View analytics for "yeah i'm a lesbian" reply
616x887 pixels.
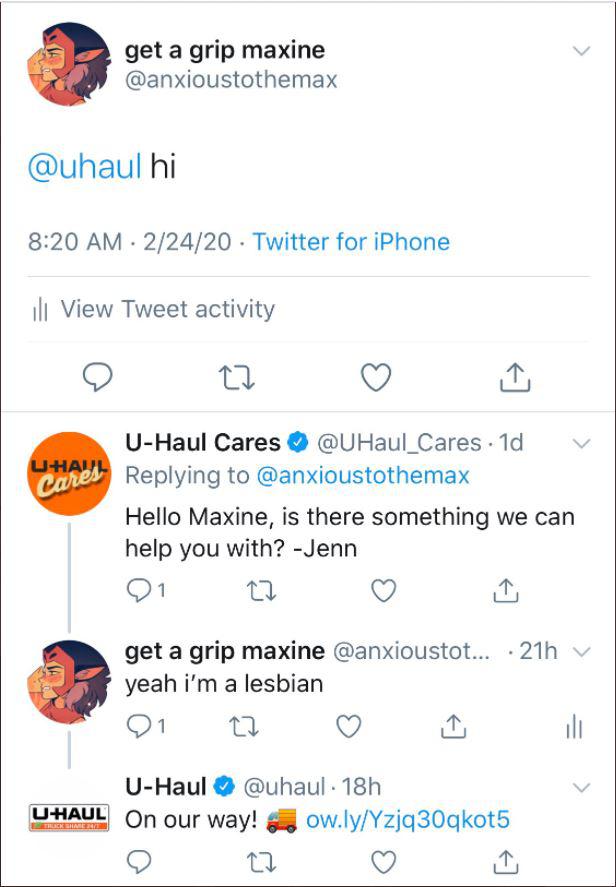click(x=573, y=726)
